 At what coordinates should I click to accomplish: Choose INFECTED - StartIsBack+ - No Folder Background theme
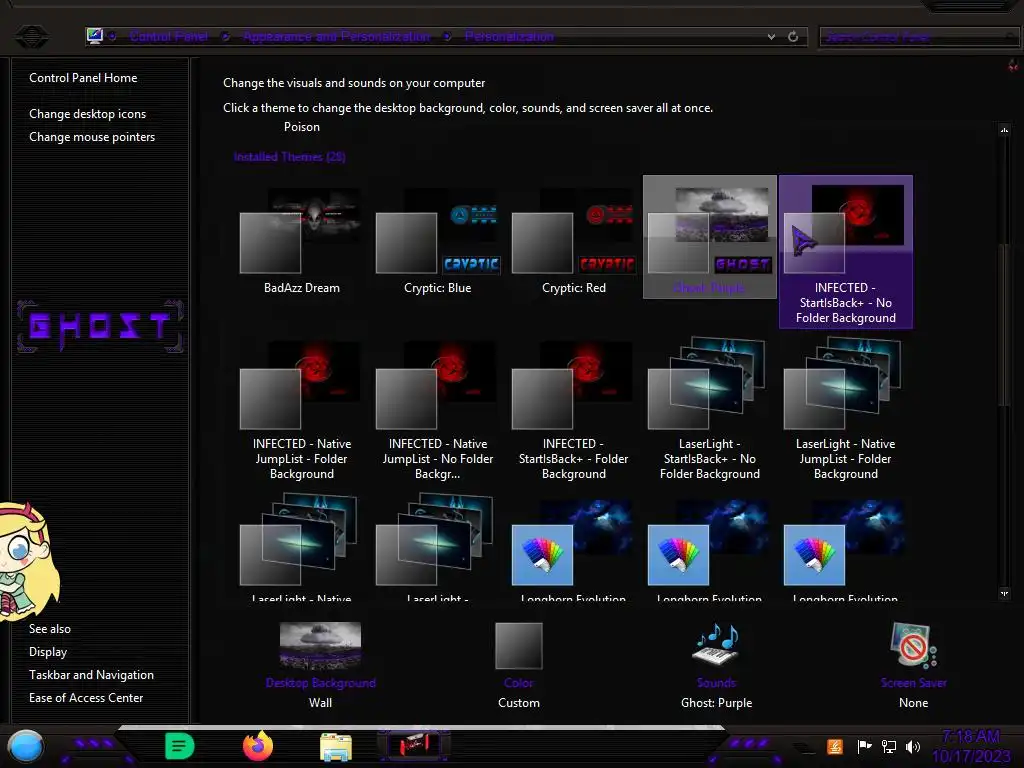point(846,251)
